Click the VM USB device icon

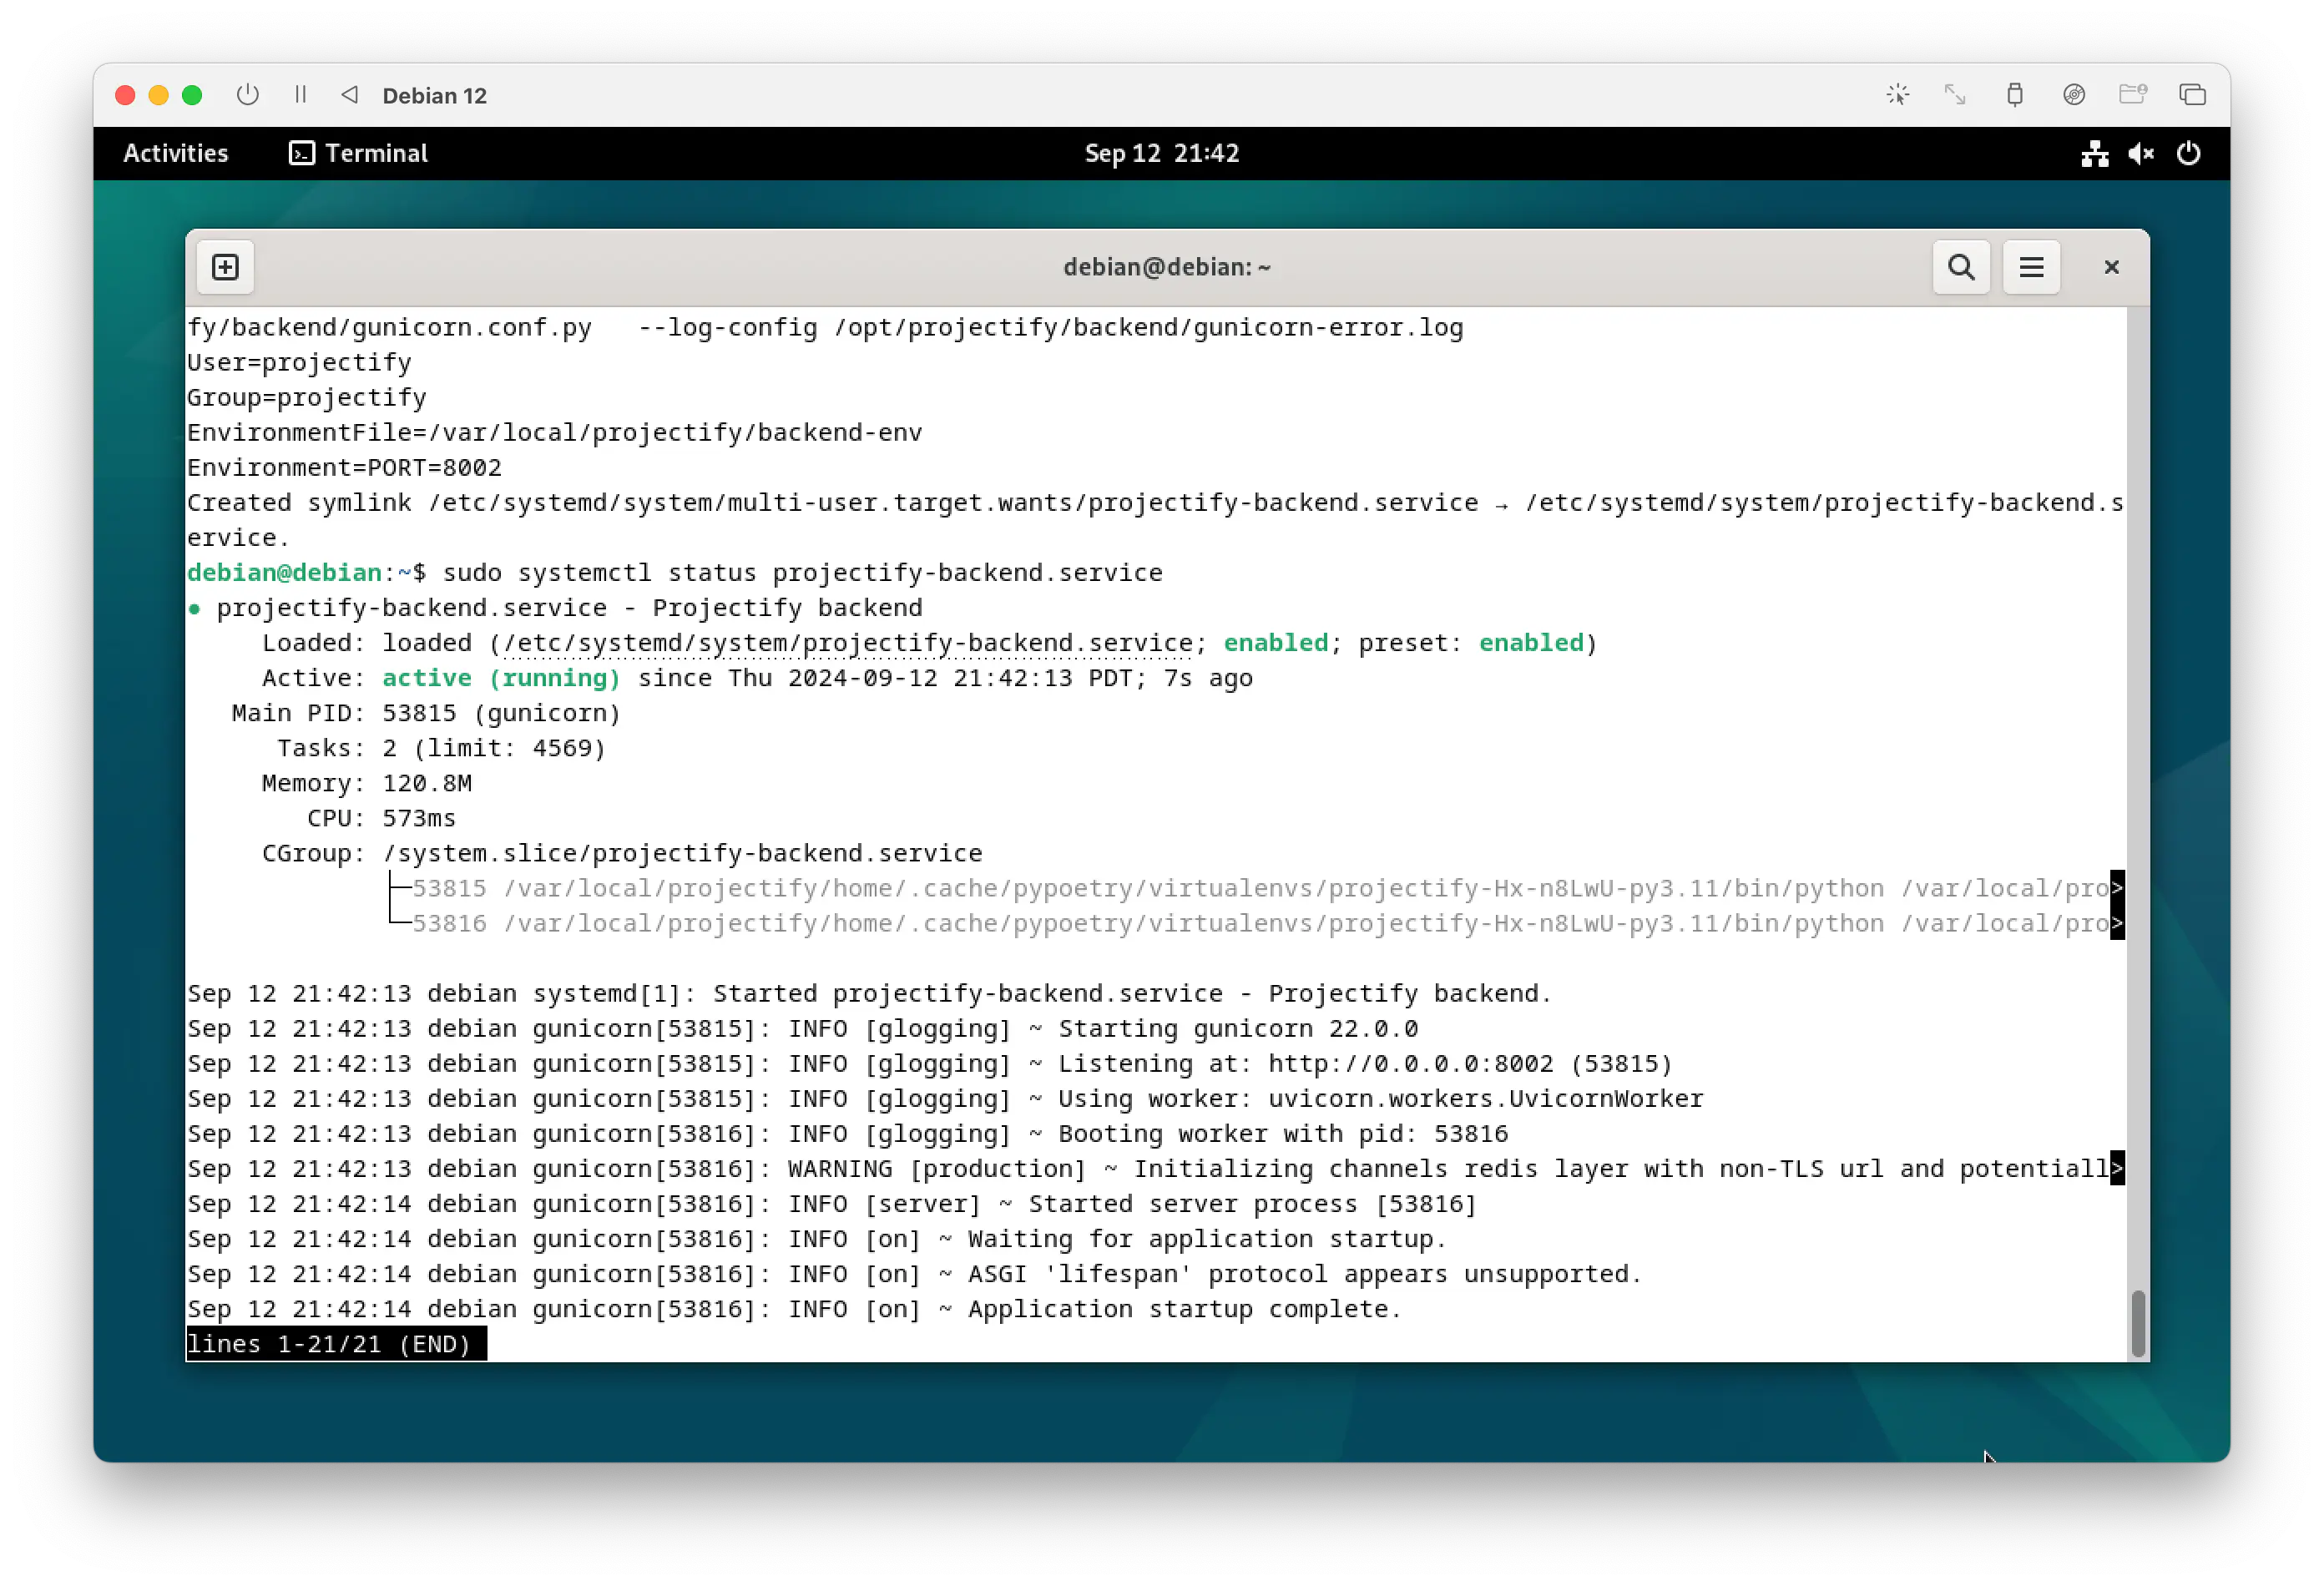tap(2014, 95)
